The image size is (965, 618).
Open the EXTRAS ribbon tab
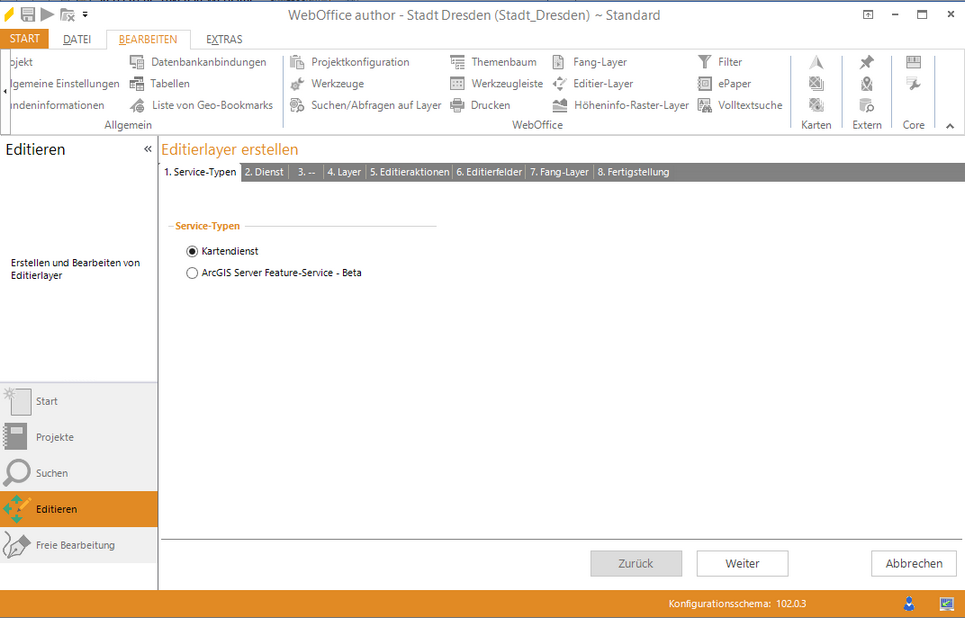(224, 39)
